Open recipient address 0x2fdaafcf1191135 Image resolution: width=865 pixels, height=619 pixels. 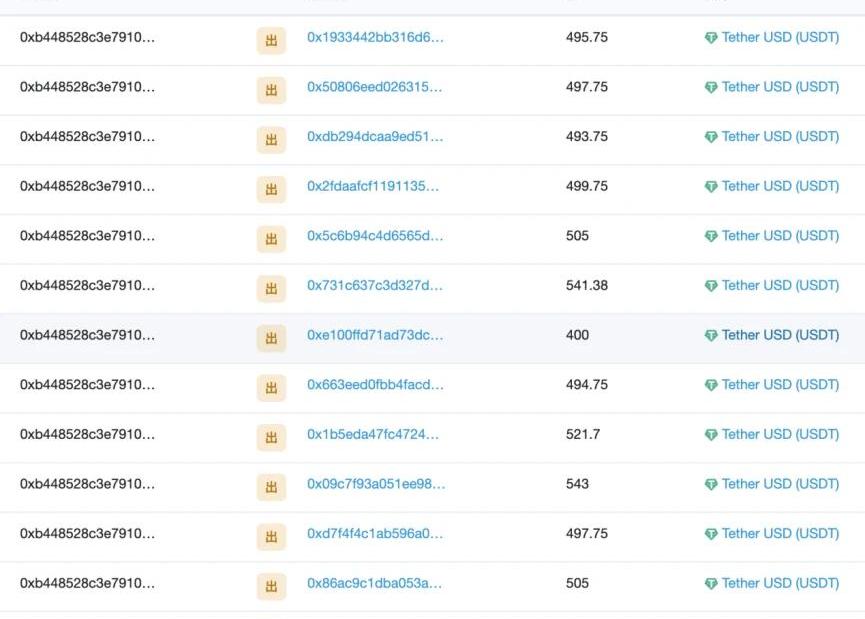point(372,186)
